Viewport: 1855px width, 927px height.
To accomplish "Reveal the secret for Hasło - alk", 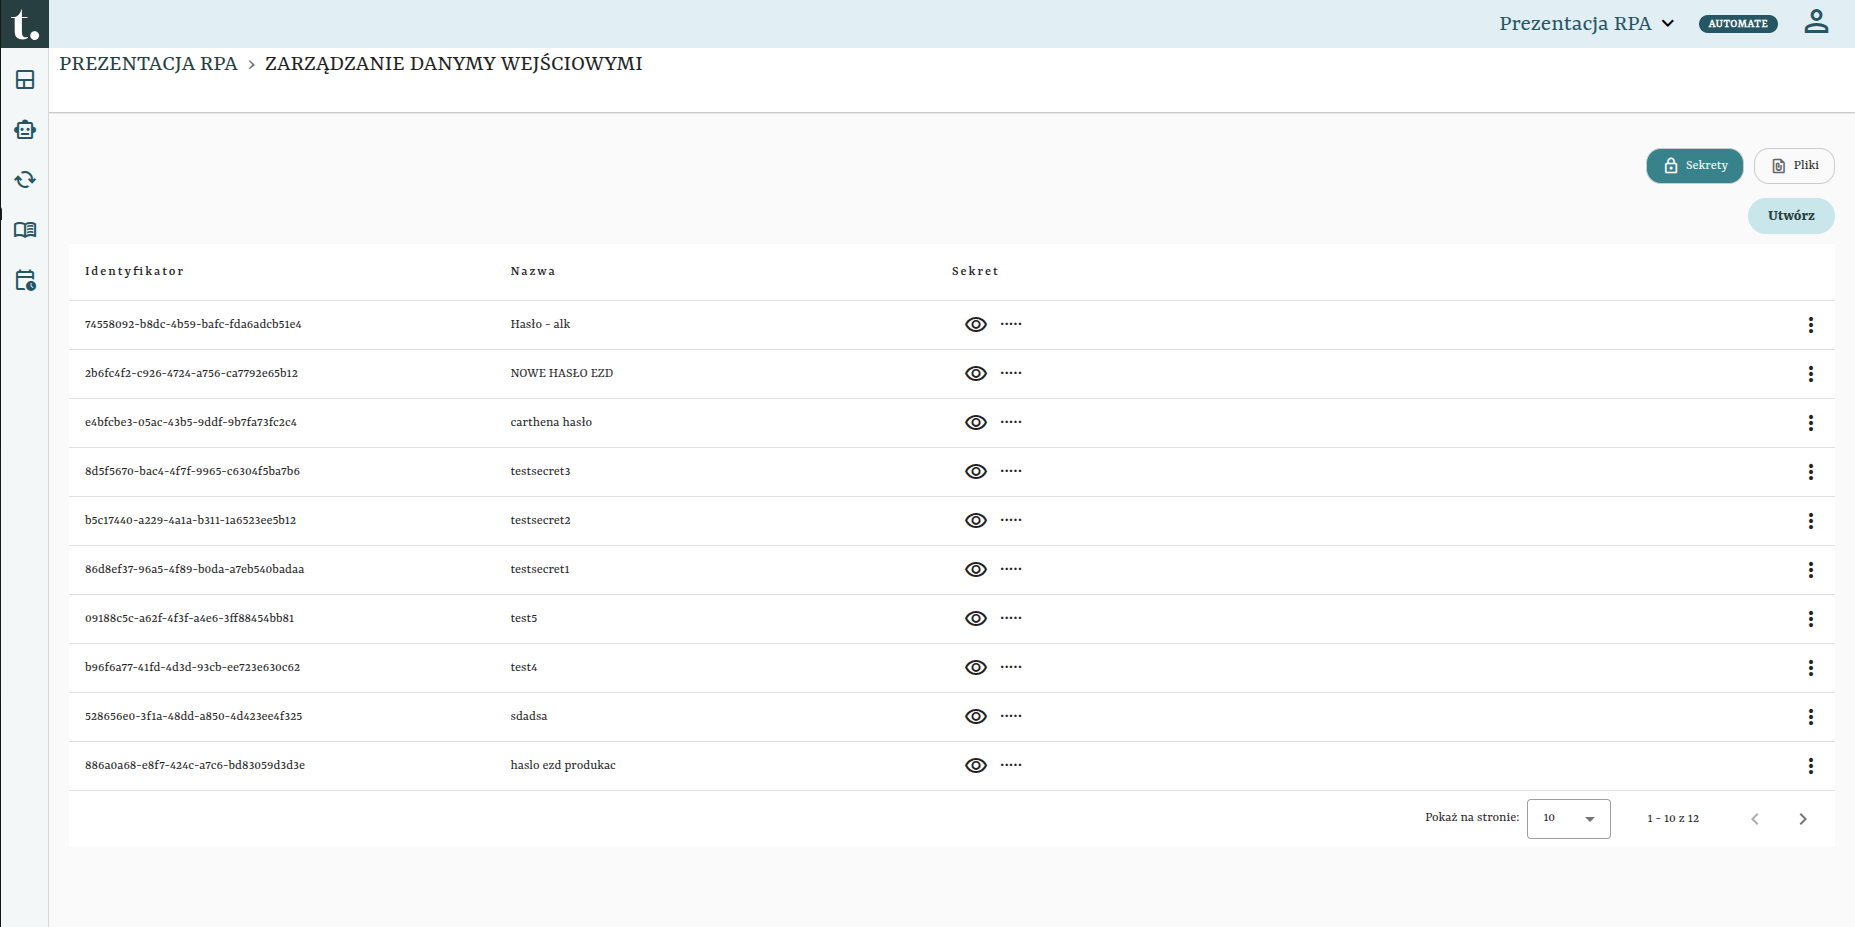I will (x=976, y=325).
